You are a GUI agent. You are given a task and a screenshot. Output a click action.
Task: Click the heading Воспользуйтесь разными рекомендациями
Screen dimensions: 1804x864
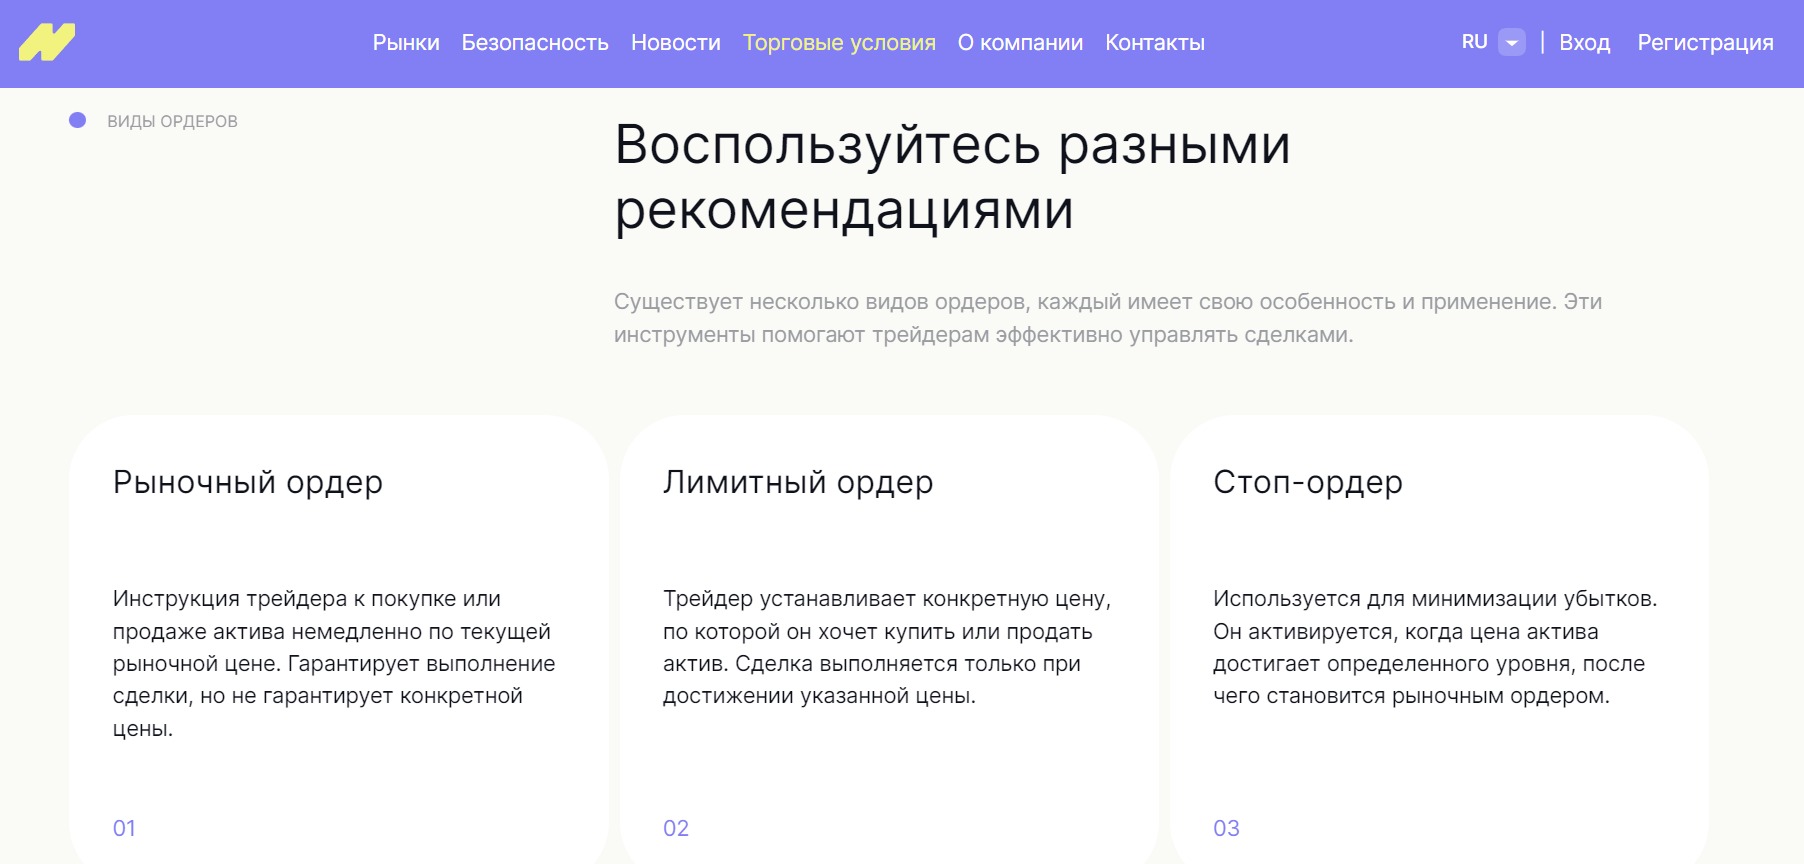(952, 177)
